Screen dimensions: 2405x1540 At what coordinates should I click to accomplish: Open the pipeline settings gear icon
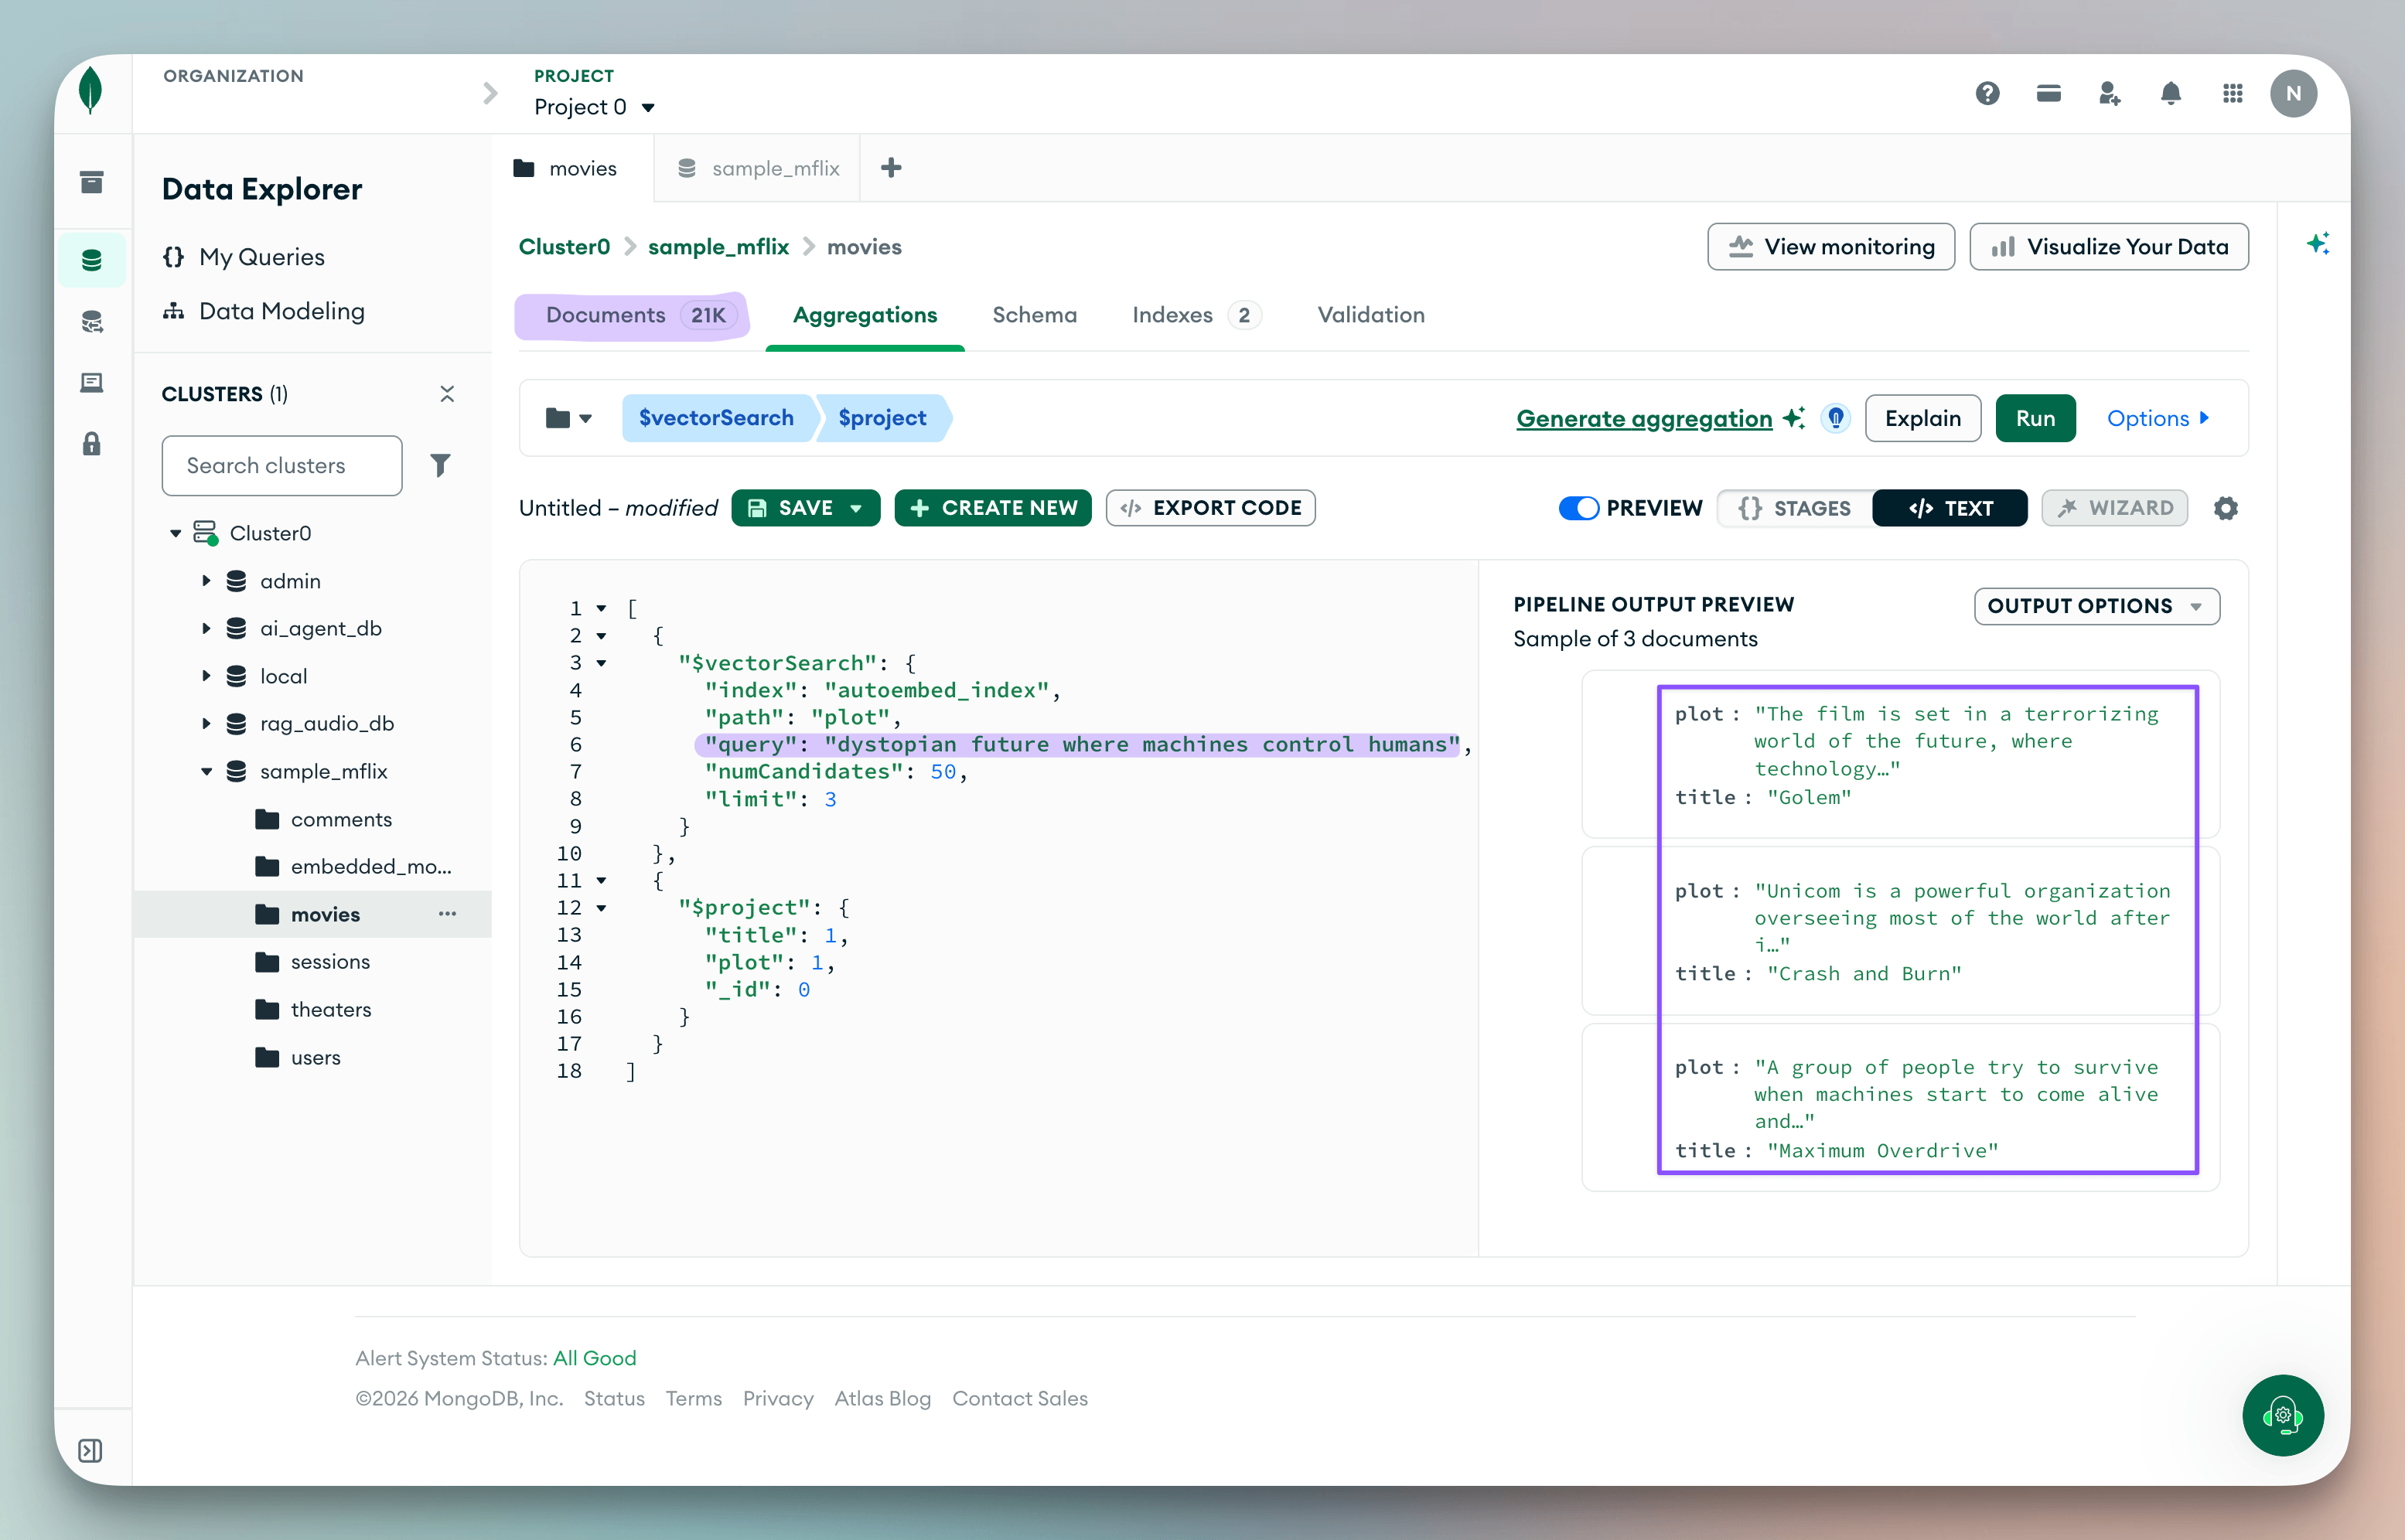coord(2225,508)
